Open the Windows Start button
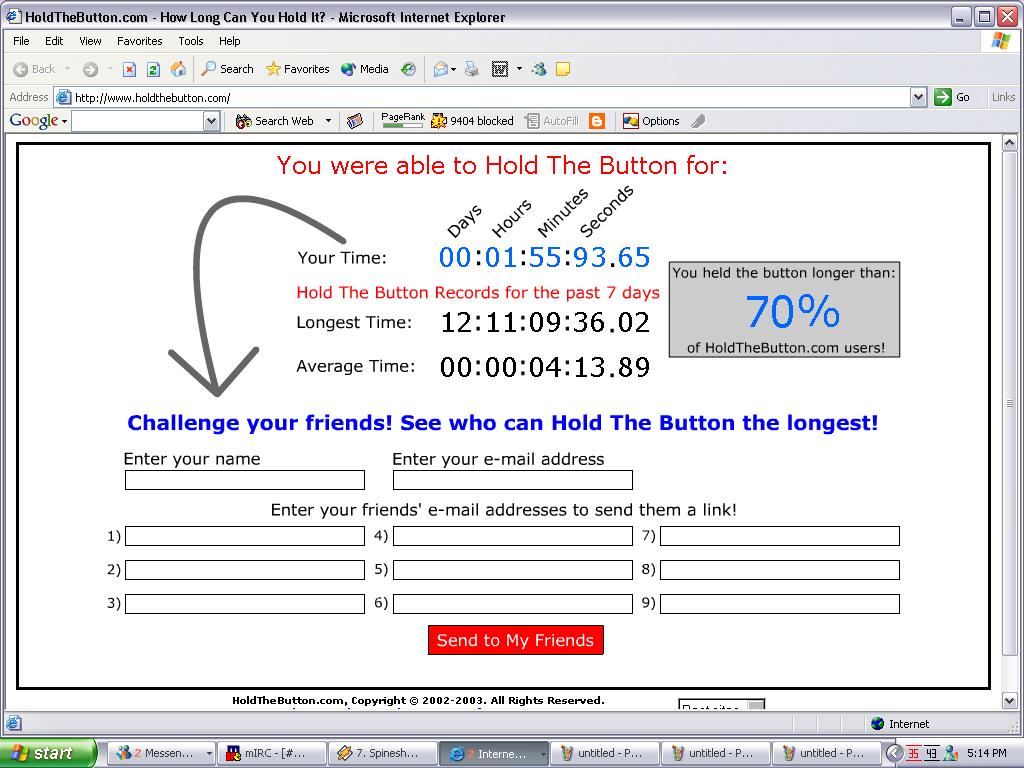 47,753
